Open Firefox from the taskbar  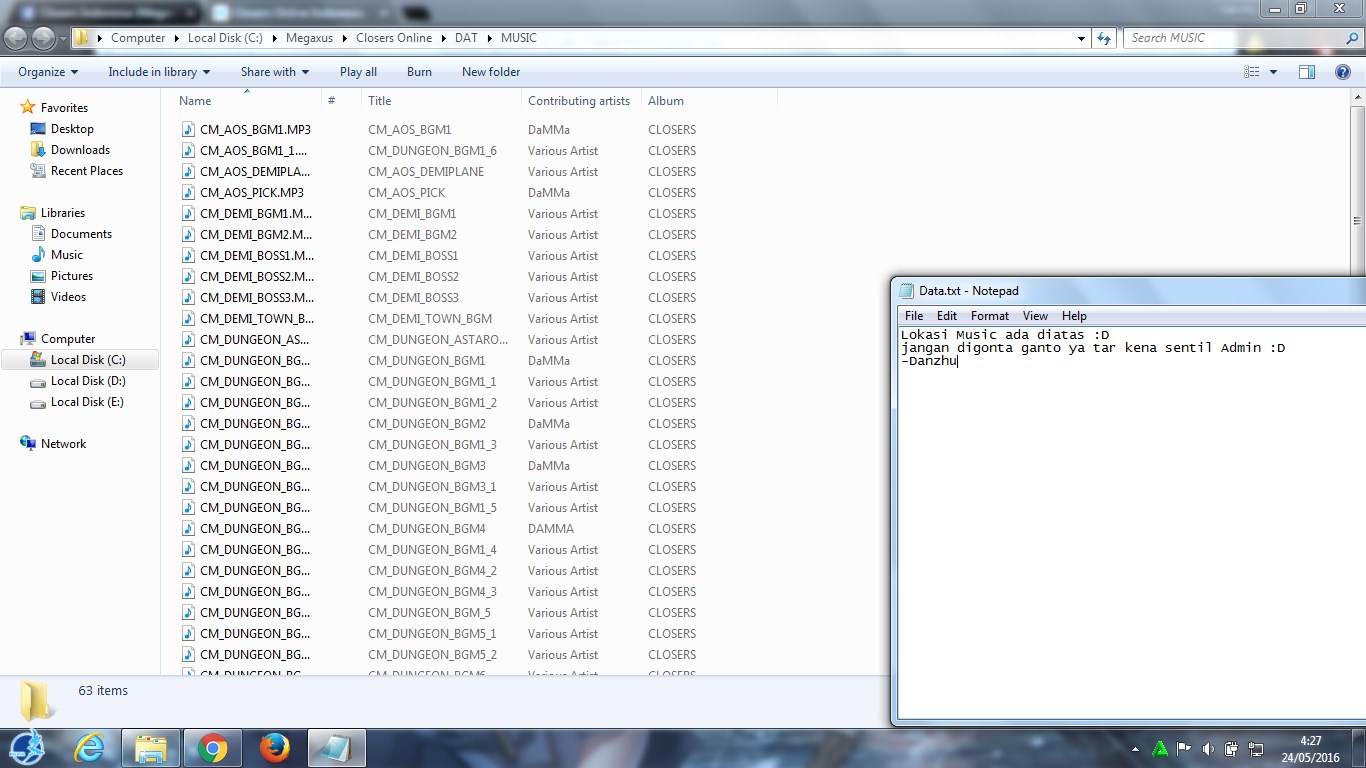coord(274,748)
